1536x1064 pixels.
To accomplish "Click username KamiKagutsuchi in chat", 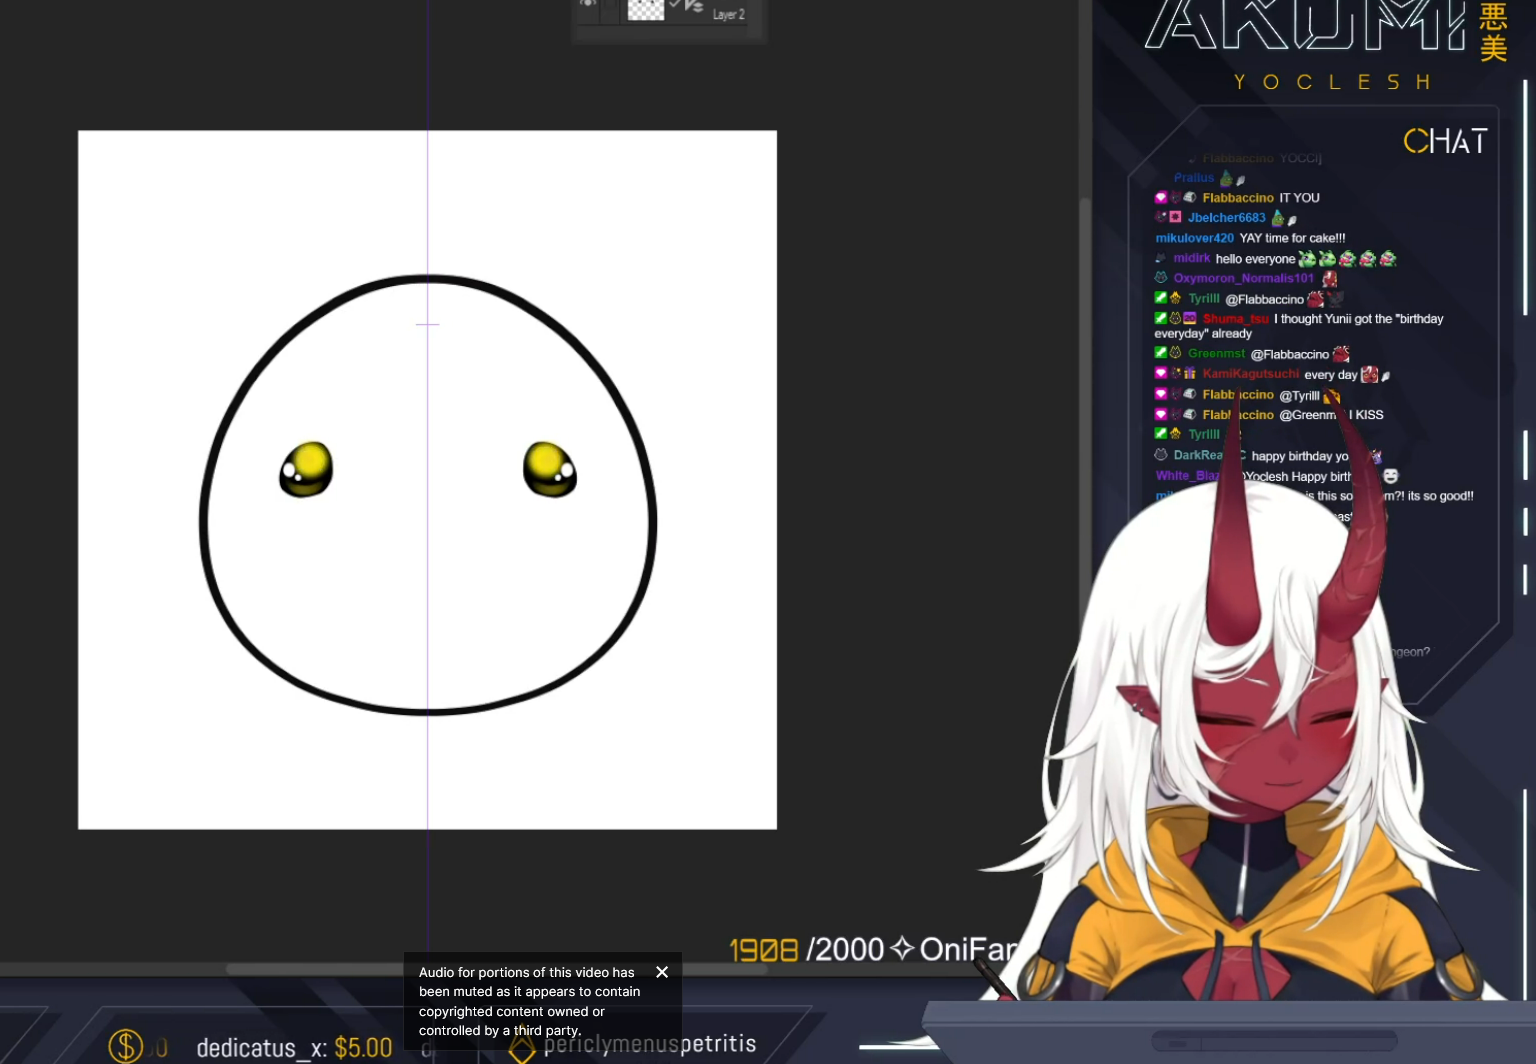I will click(x=1250, y=374).
